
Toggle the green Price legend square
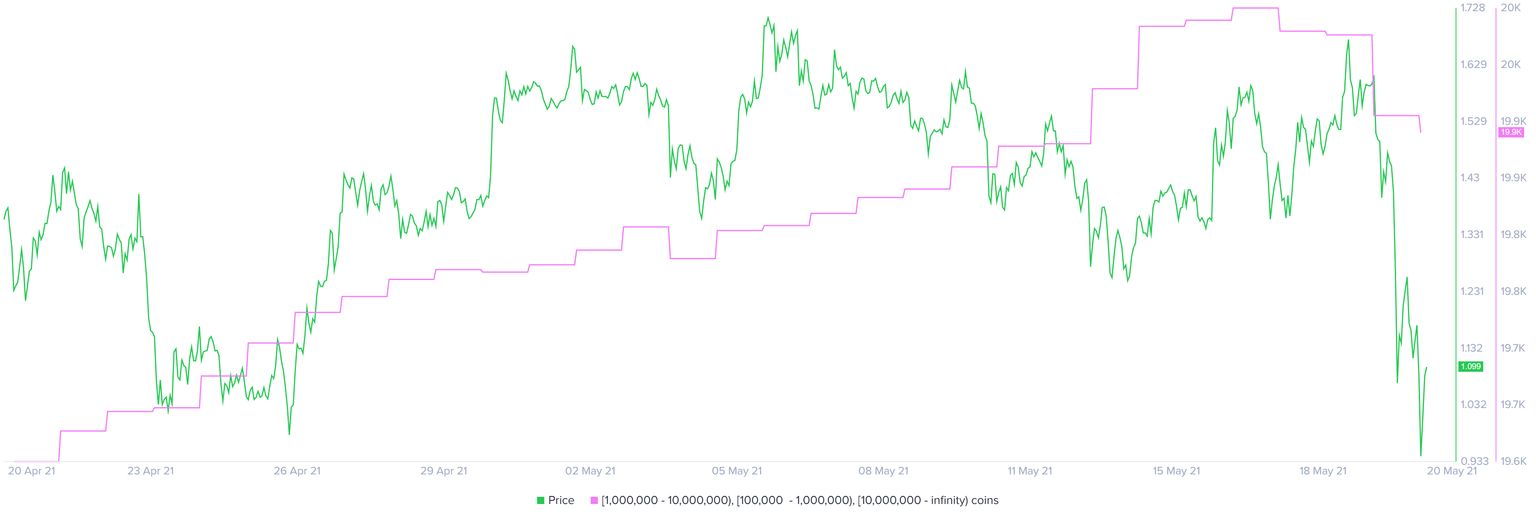click(x=541, y=500)
